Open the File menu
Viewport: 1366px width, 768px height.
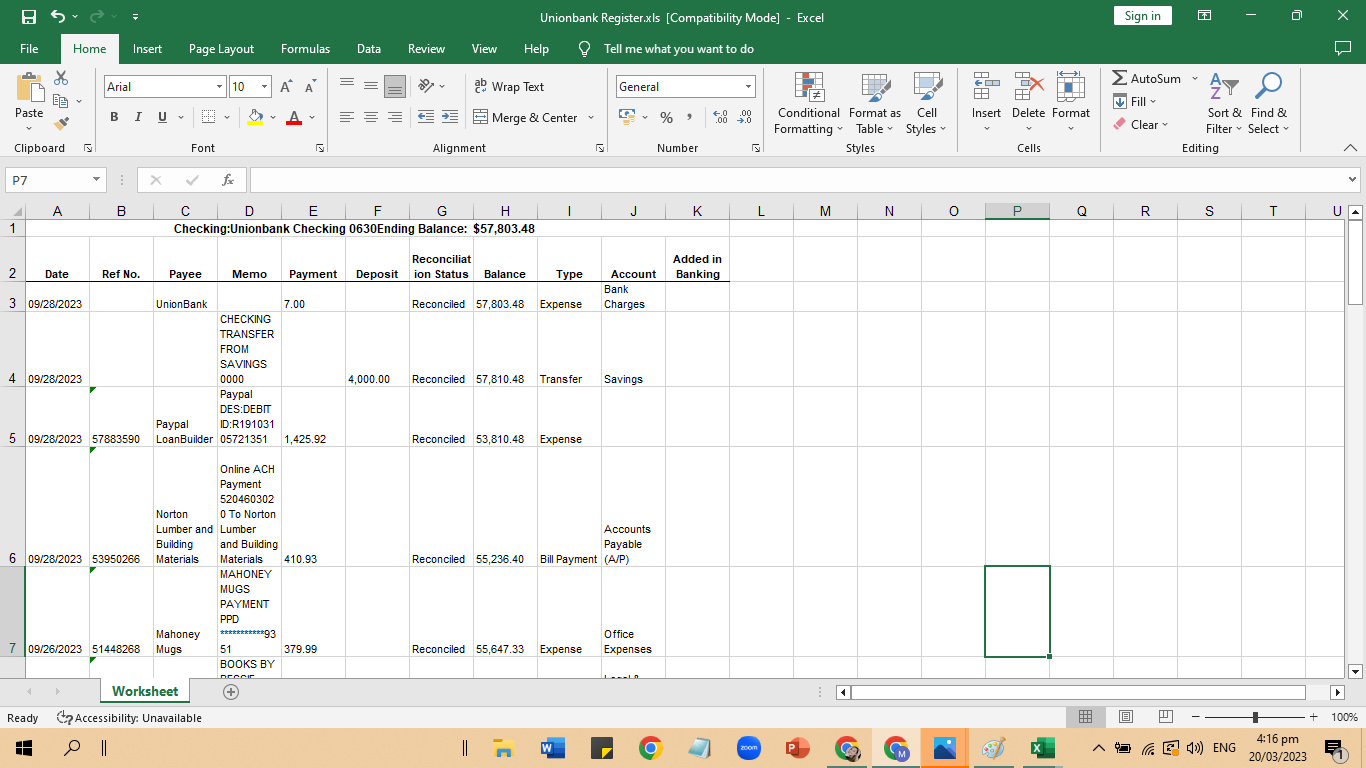[x=29, y=48]
